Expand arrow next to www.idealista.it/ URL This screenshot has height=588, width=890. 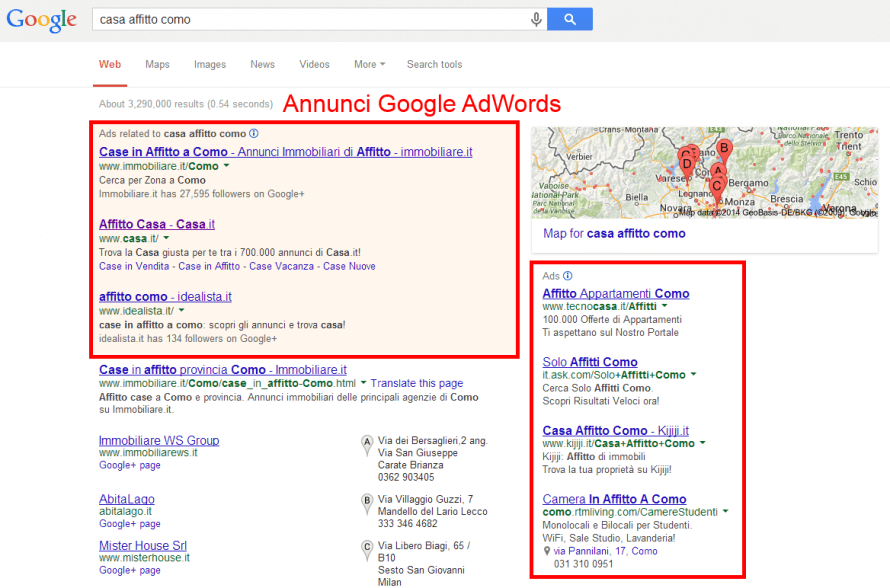click(182, 310)
